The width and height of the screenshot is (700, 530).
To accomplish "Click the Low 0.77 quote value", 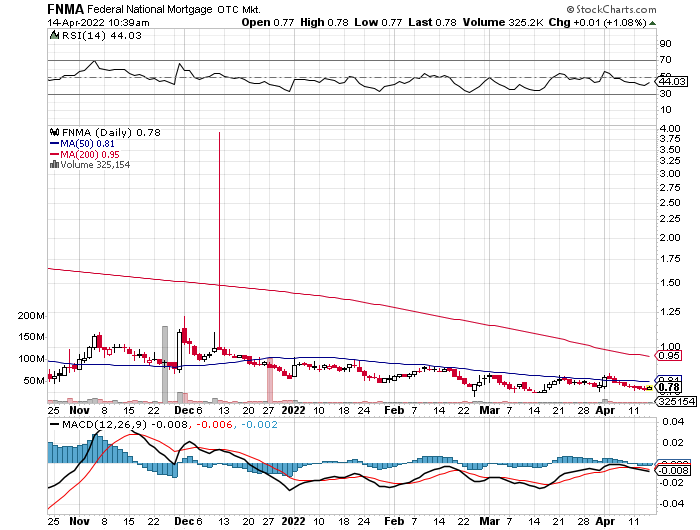I will coord(378,22).
